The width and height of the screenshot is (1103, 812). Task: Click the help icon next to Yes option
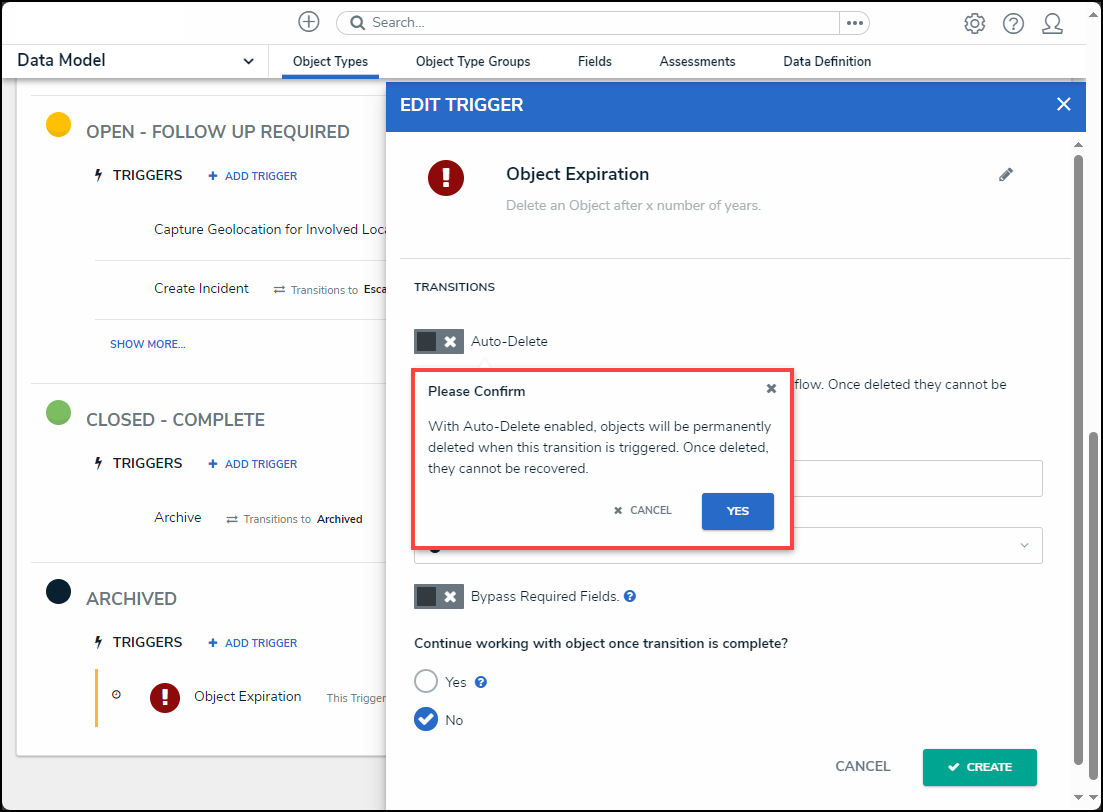click(481, 682)
